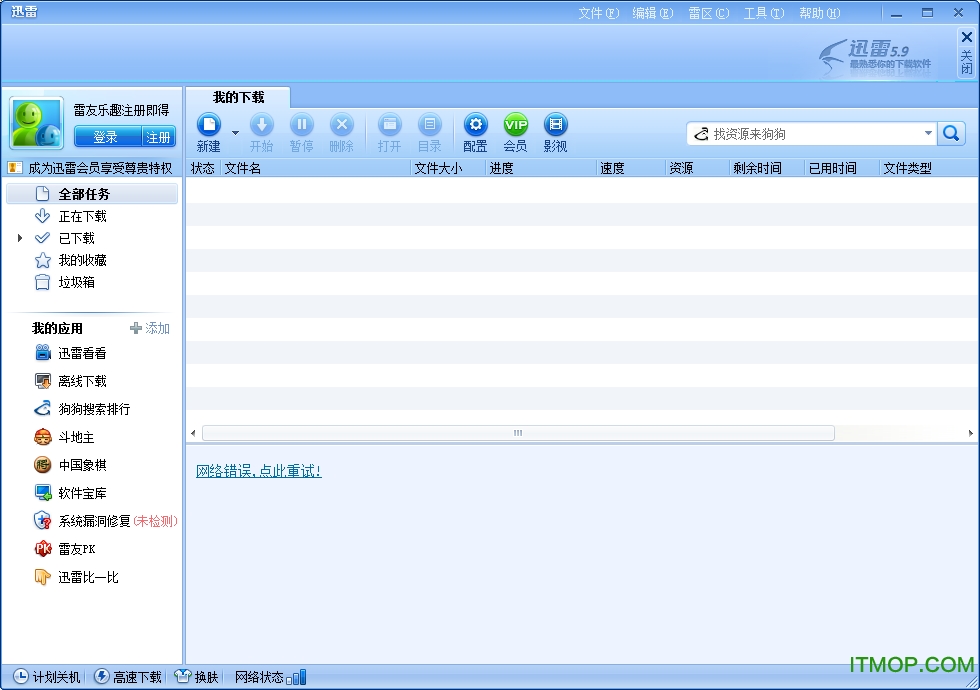Click the 打开 open file icon

(x=389, y=125)
